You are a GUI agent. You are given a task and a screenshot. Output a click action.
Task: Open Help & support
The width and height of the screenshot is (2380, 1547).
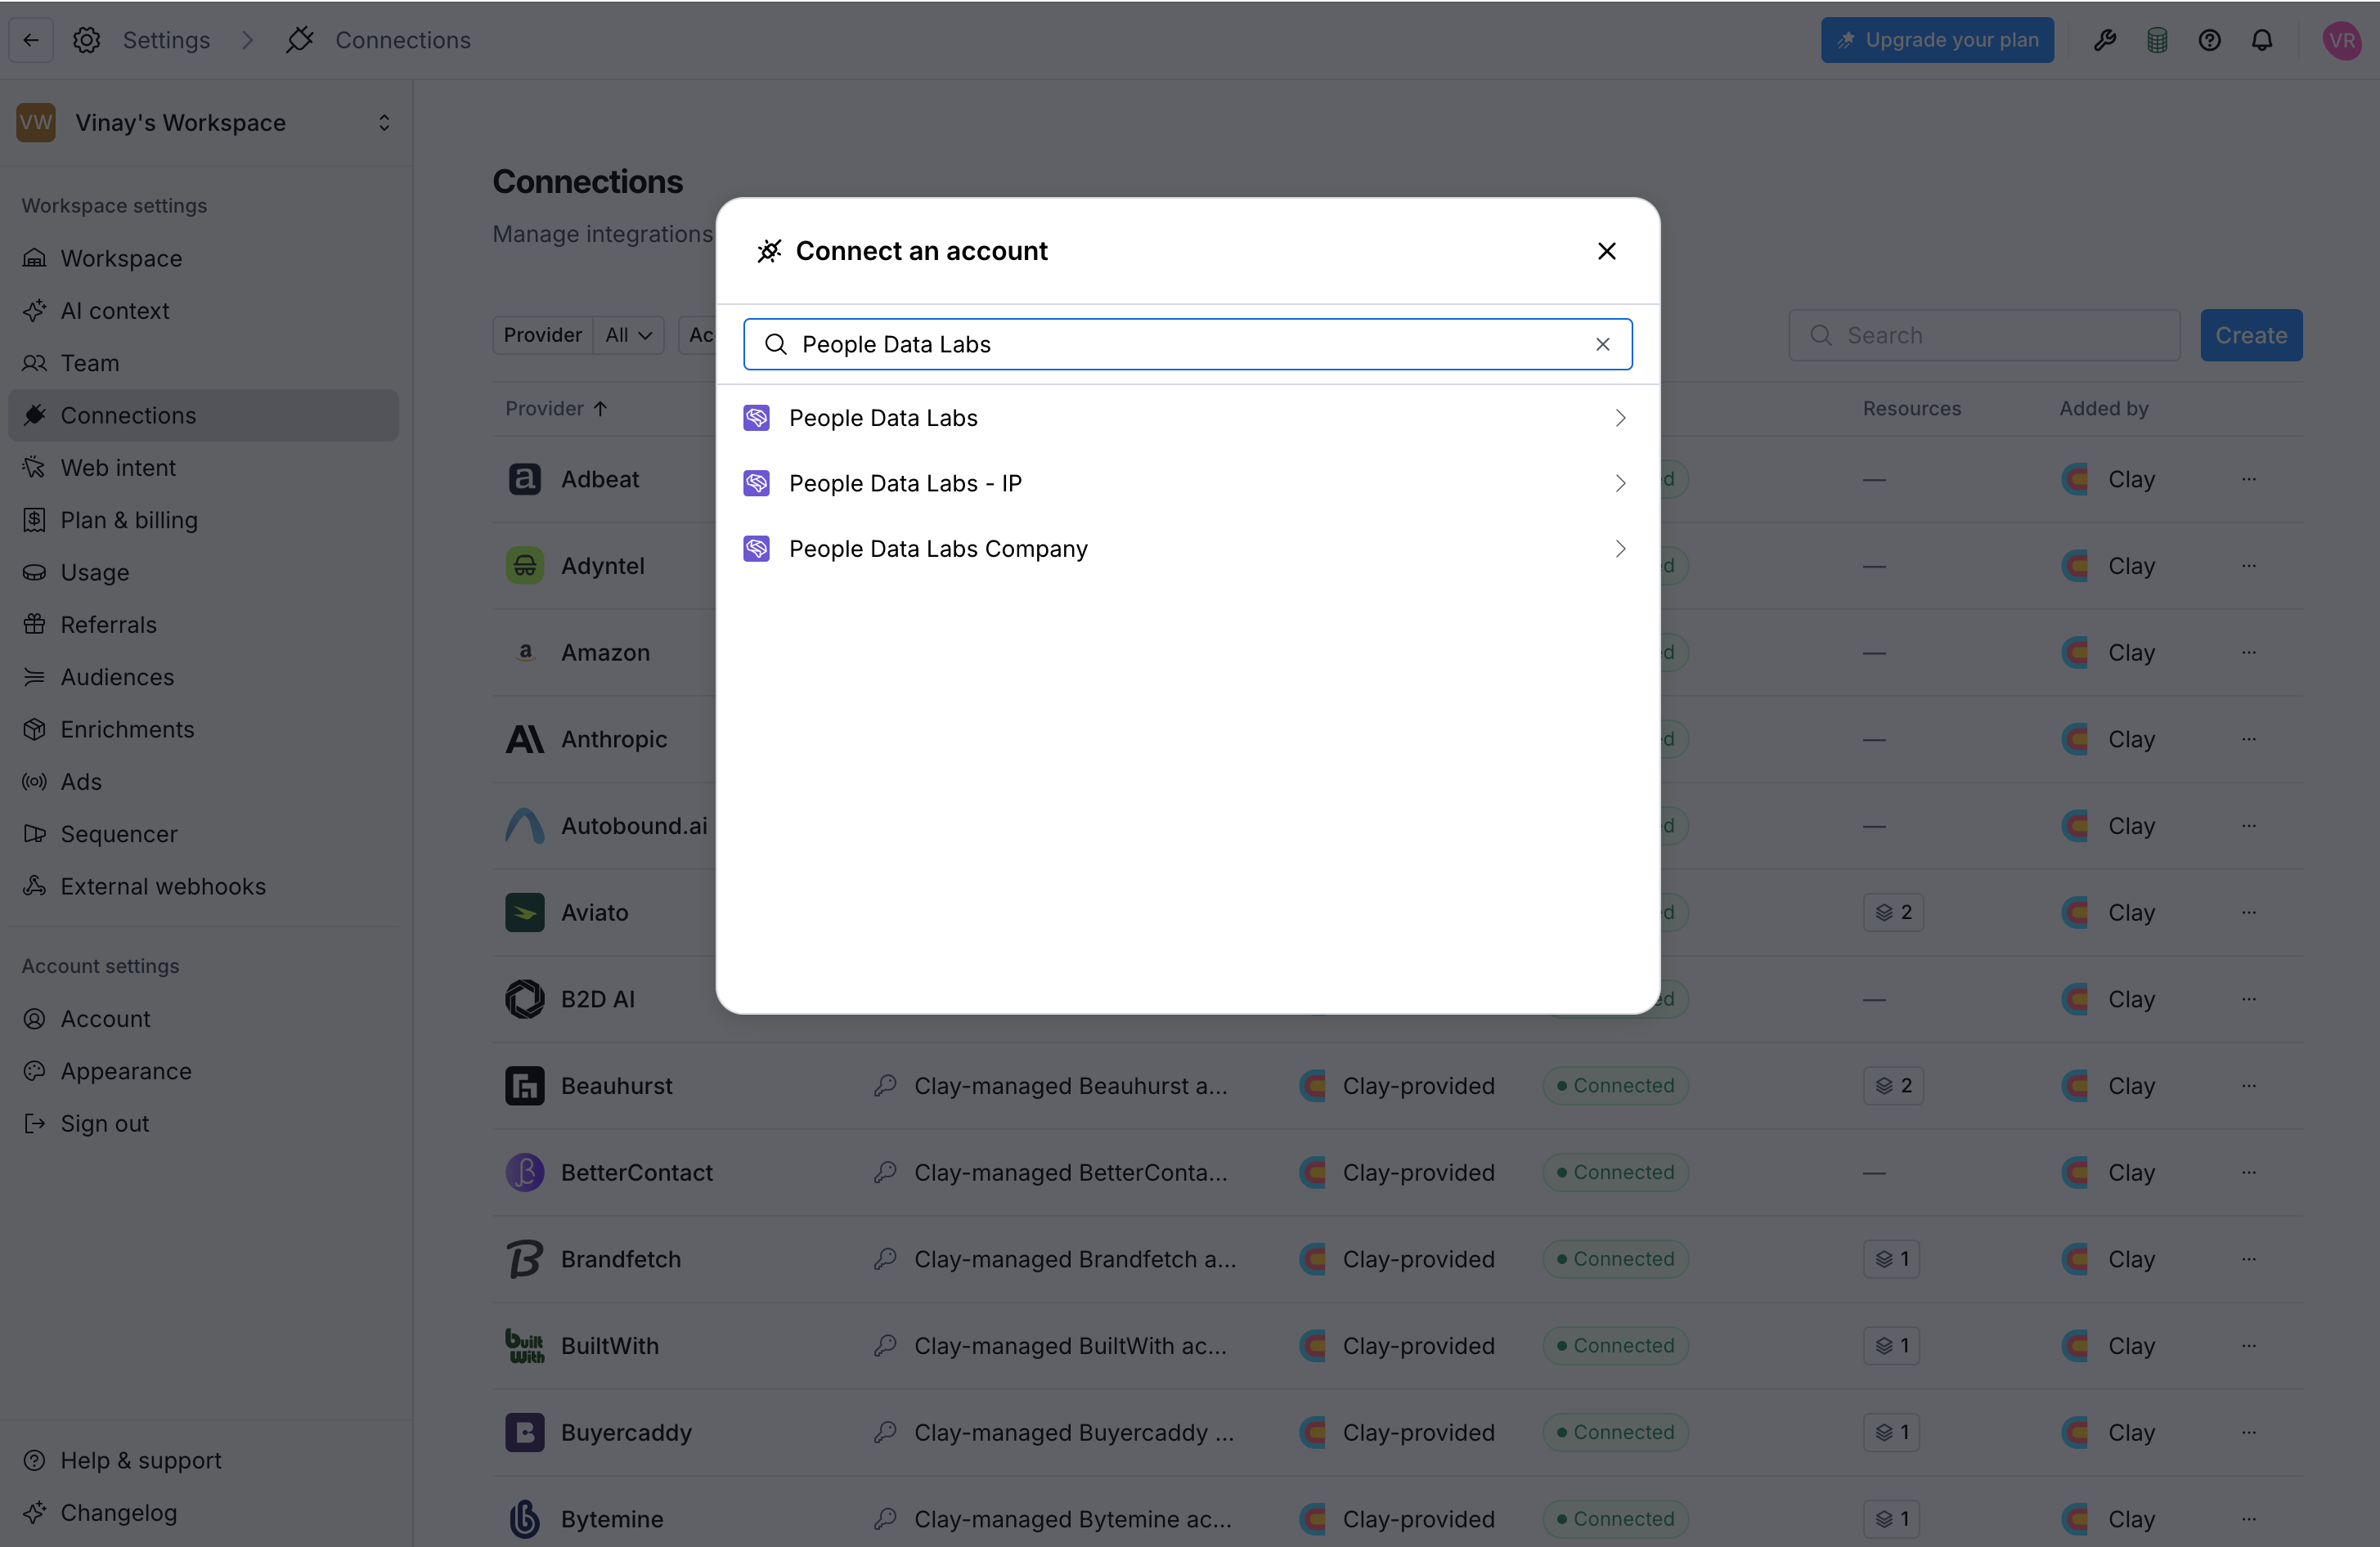(x=204, y=1461)
